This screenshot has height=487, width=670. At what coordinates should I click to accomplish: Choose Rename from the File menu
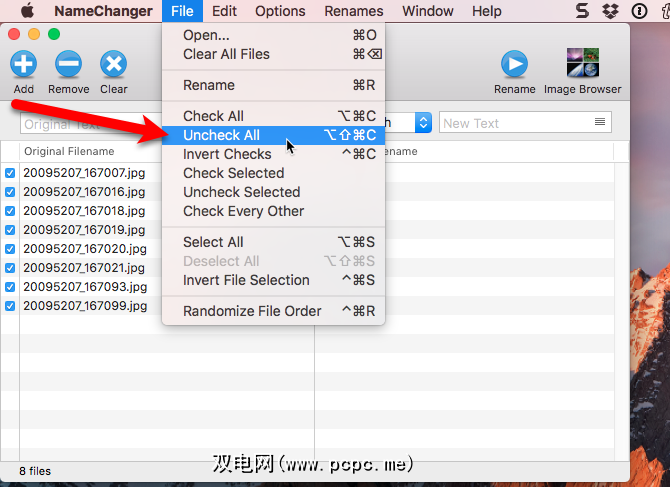pyautogui.click(x=273, y=85)
